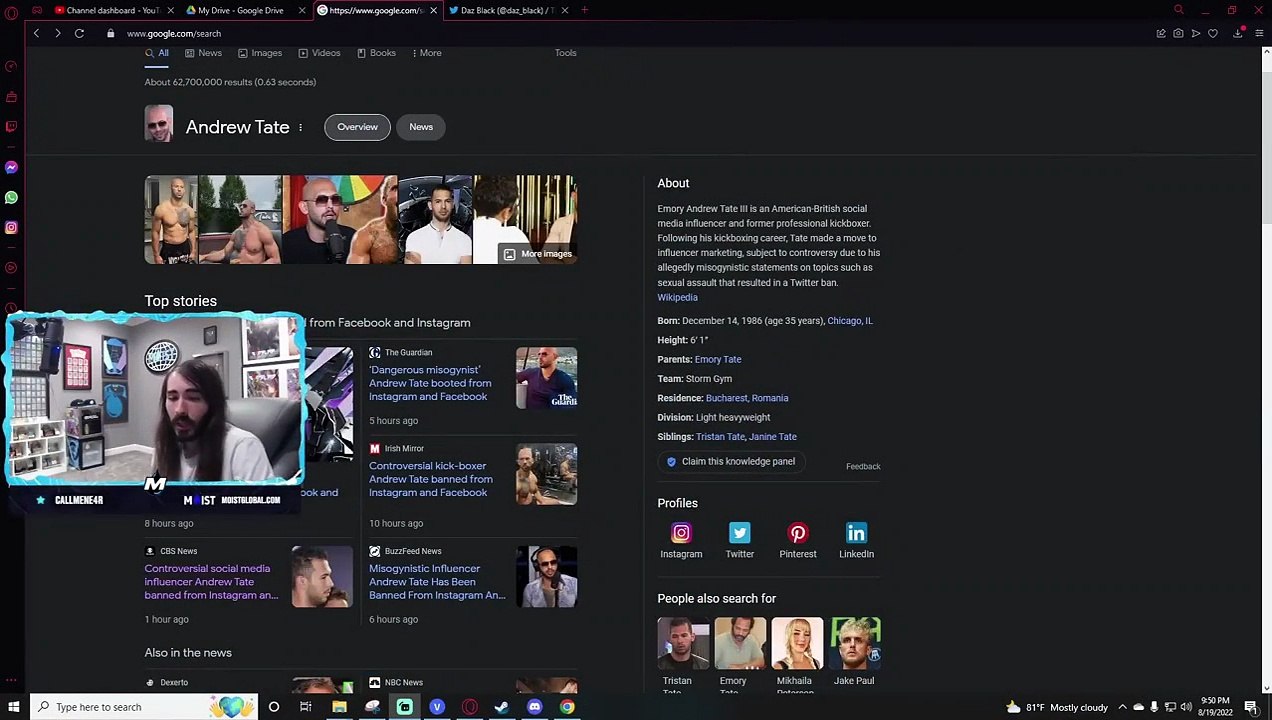Open Andrew Tate's Pinterest profile icon
The width and height of the screenshot is (1272, 720).
pos(798,533)
